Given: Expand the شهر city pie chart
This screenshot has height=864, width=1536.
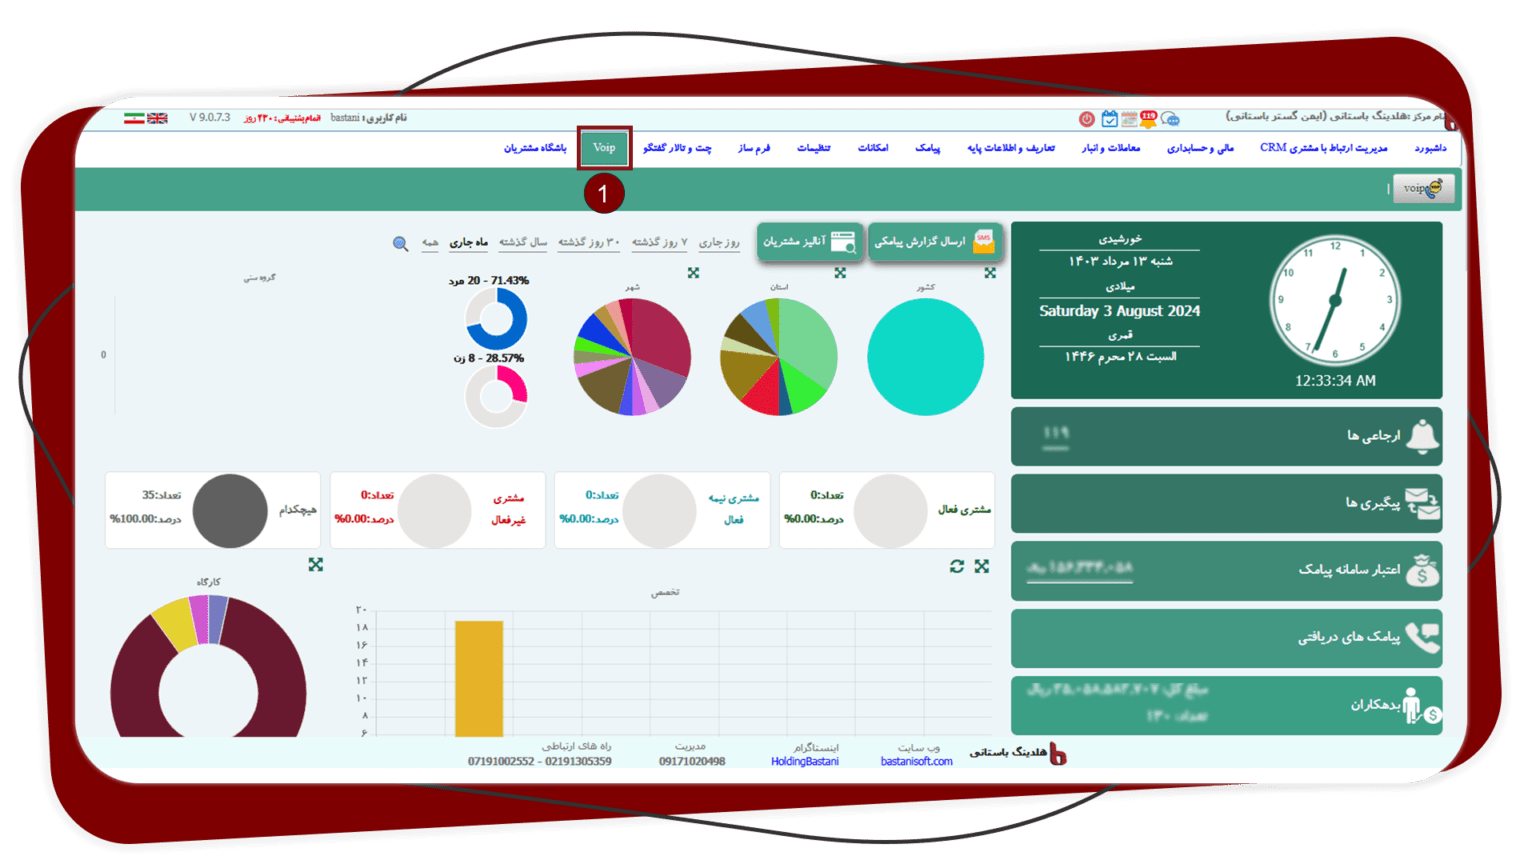Looking at the screenshot, I should coord(693,273).
